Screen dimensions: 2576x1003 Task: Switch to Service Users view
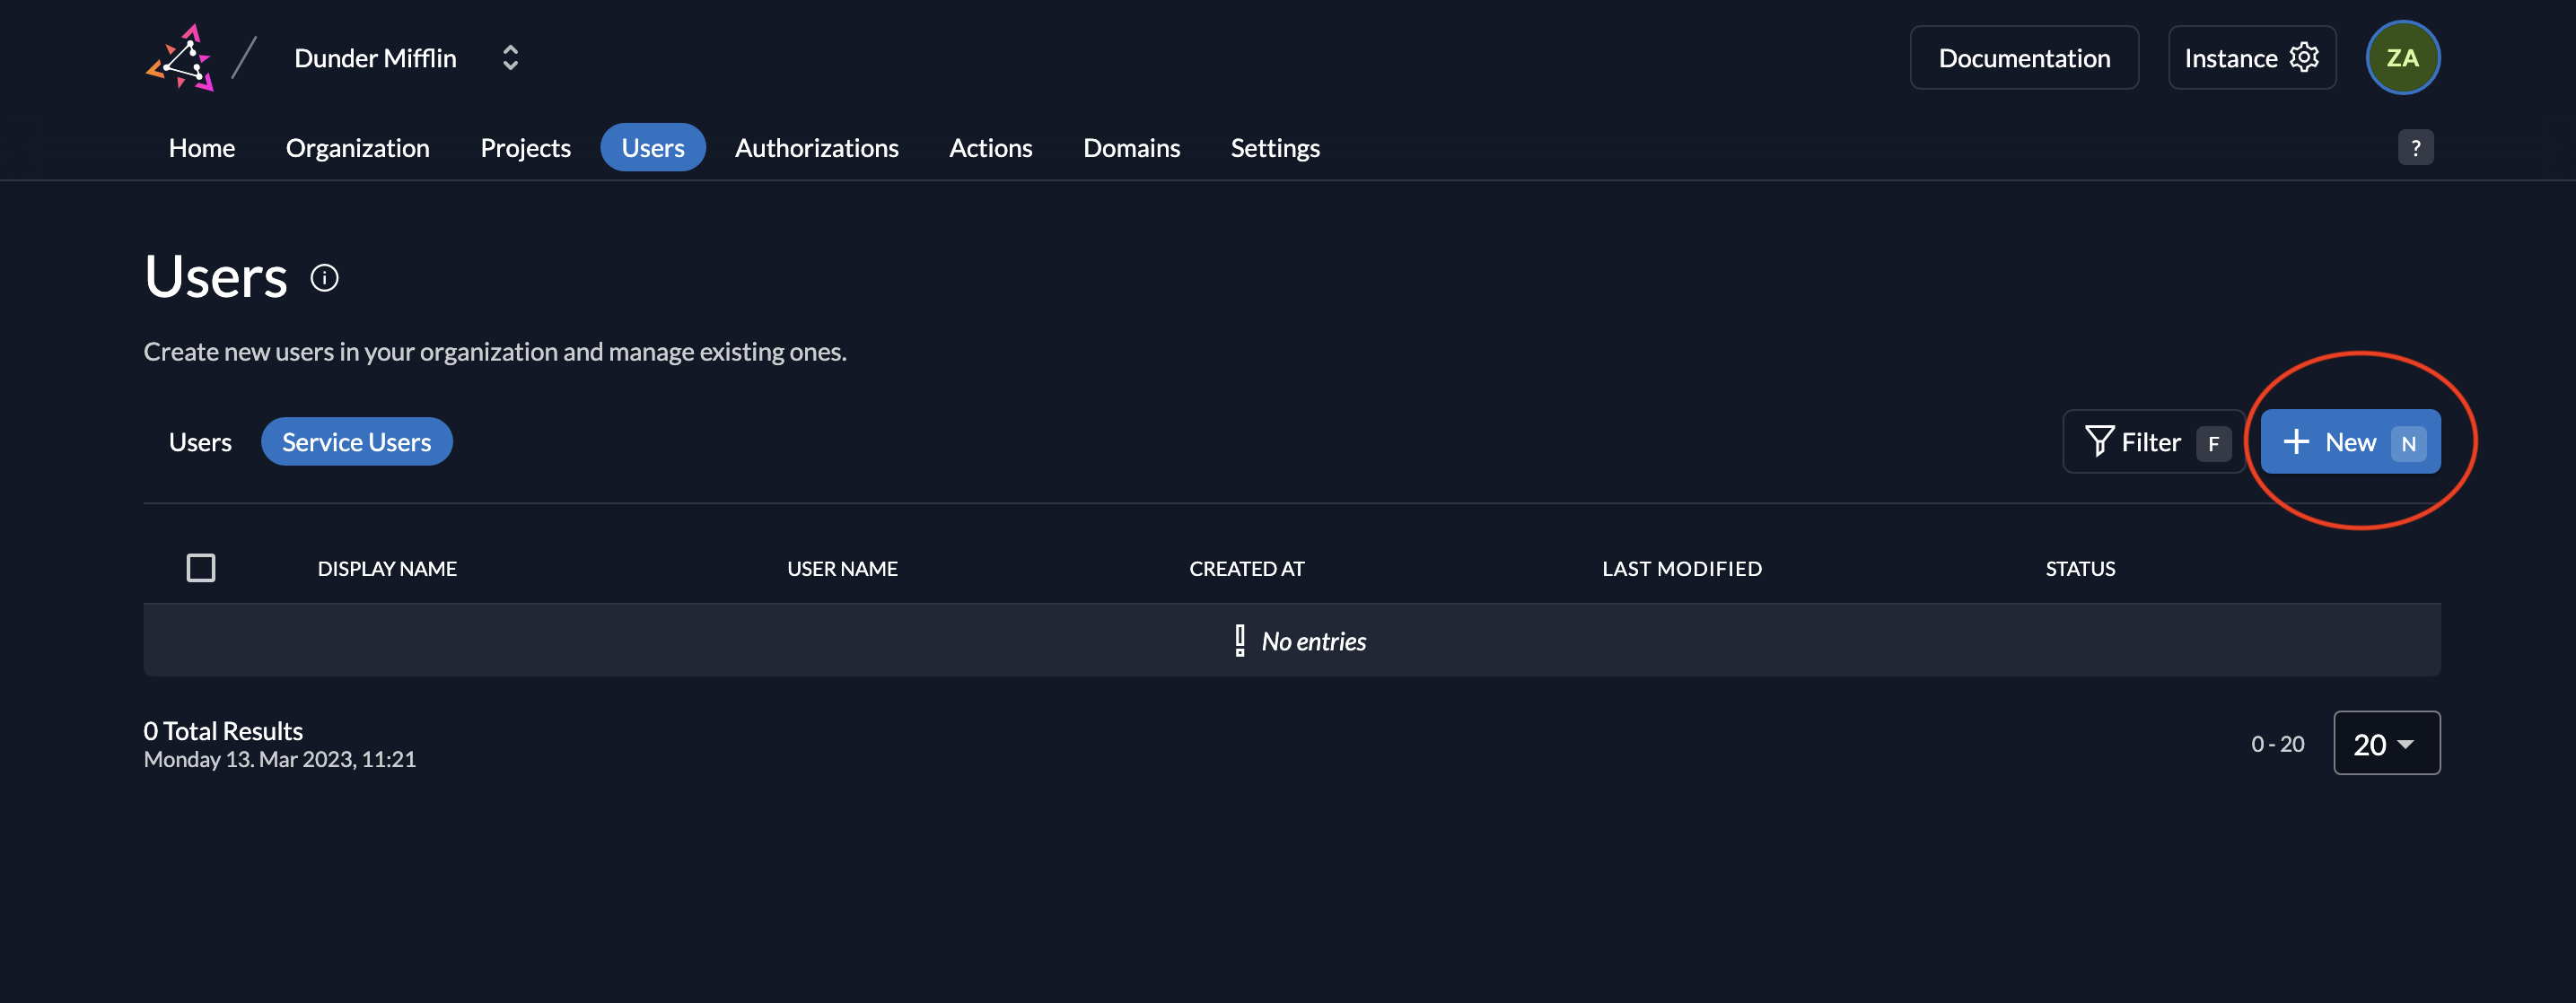click(356, 441)
